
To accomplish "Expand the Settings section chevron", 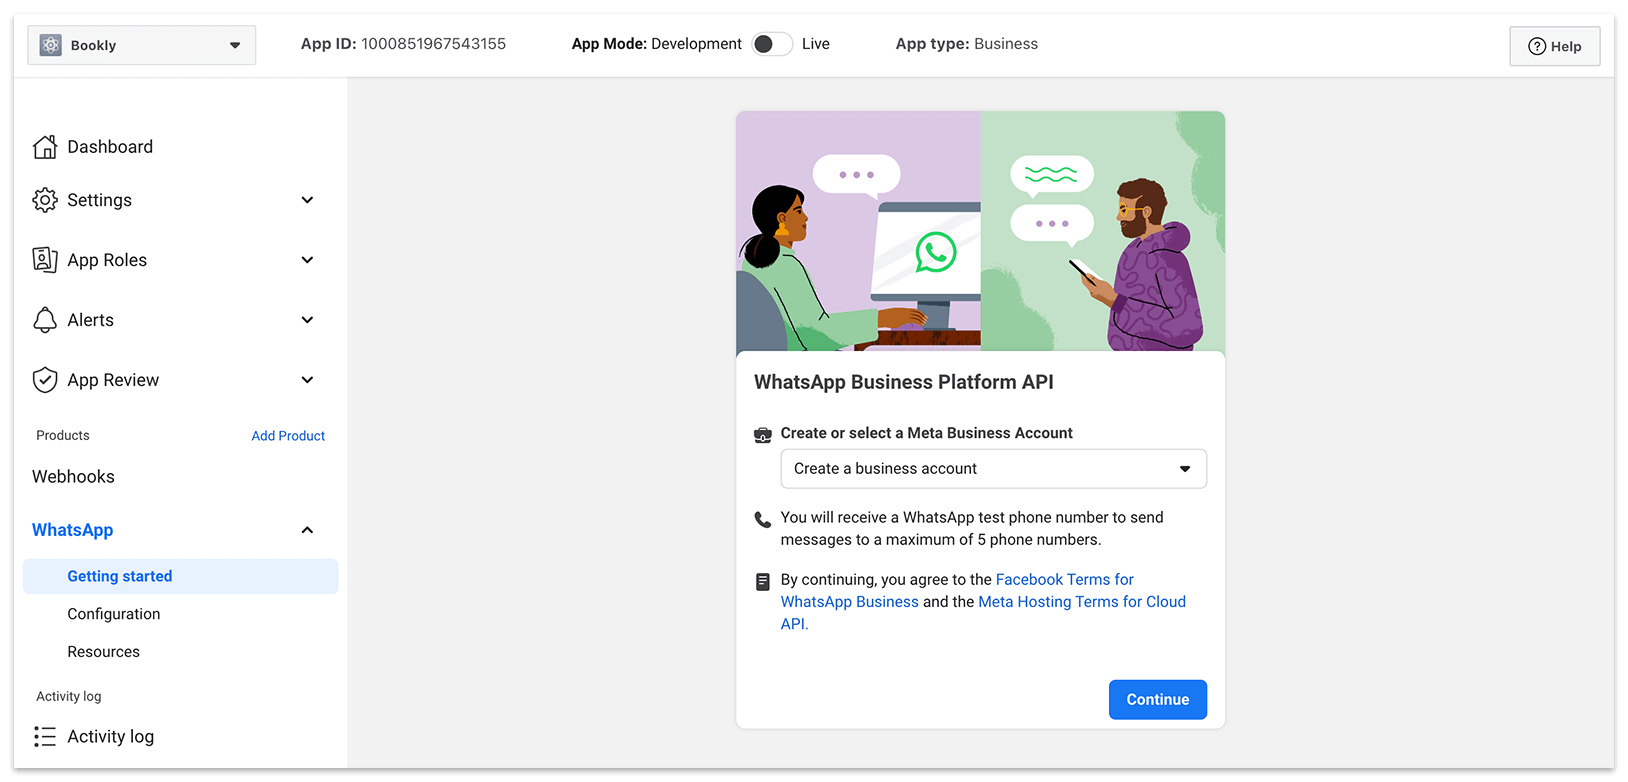I will [x=308, y=200].
